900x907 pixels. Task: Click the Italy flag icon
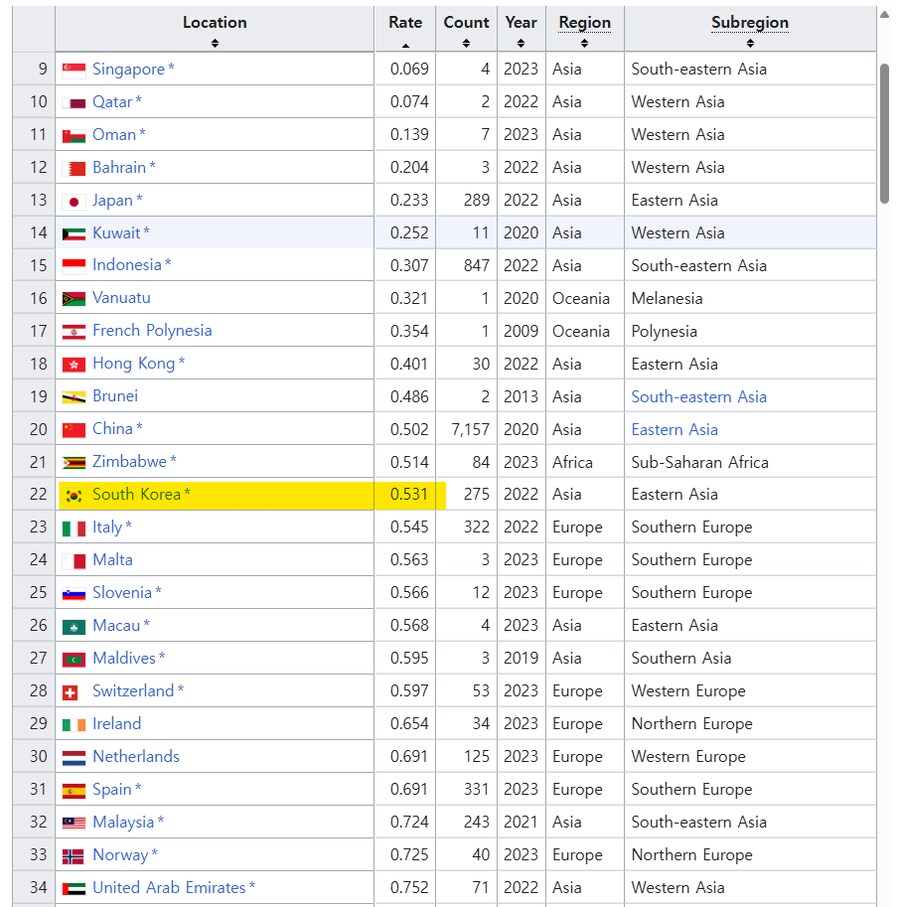click(x=73, y=527)
